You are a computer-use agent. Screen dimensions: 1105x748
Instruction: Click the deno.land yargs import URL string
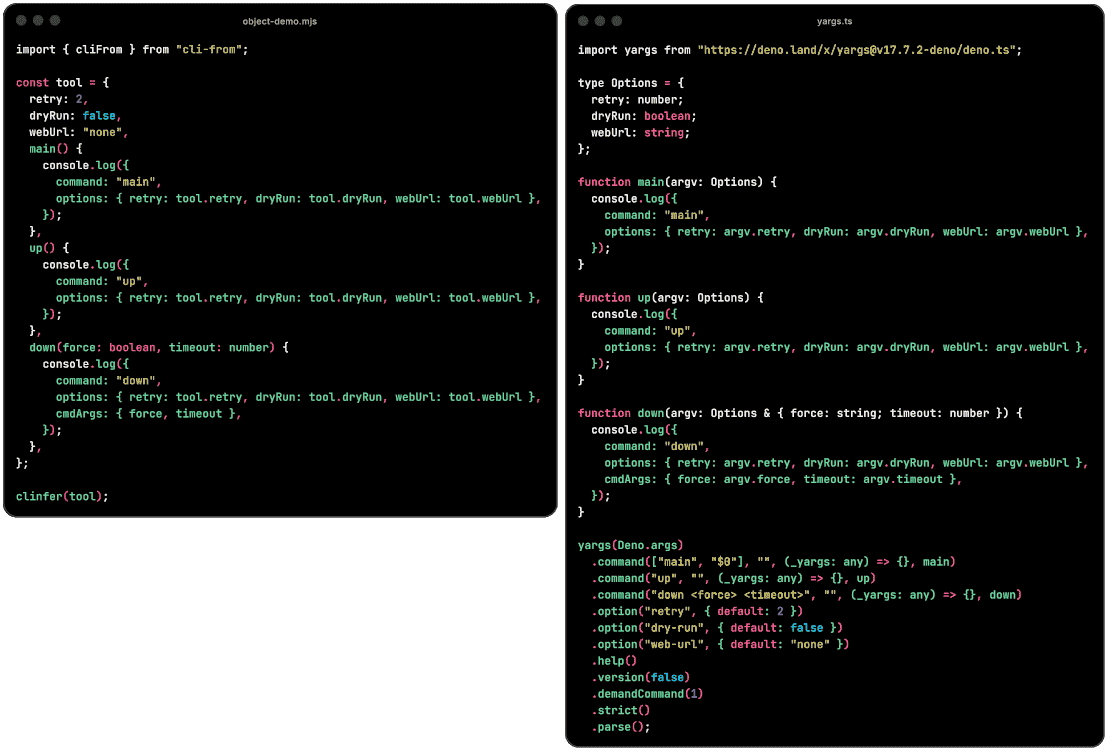[856, 50]
